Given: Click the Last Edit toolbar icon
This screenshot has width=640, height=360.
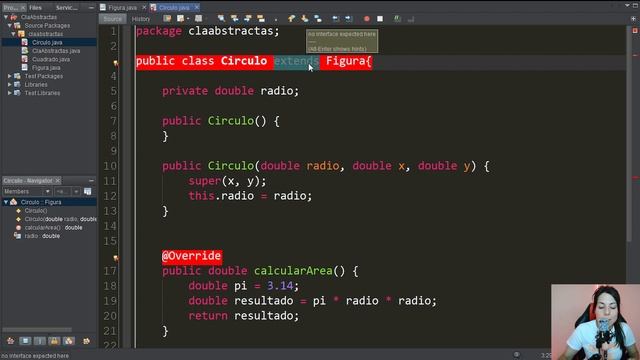Looking at the screenshot, I should (167, 19).
